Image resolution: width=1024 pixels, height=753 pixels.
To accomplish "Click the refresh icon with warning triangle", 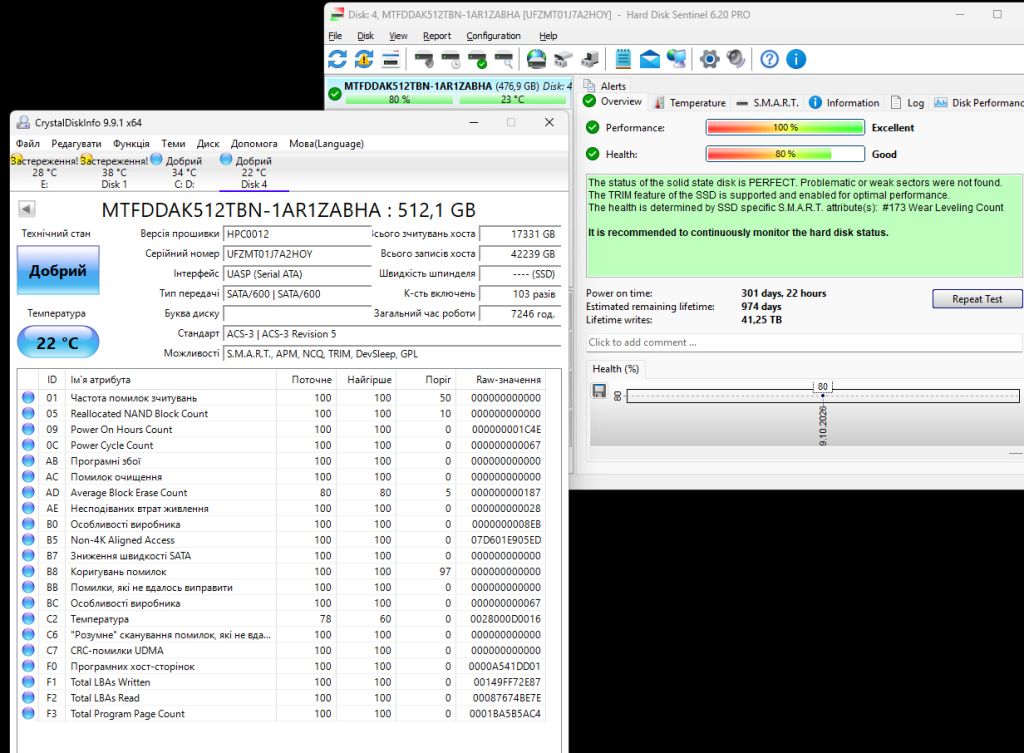I will coord(364,59).
